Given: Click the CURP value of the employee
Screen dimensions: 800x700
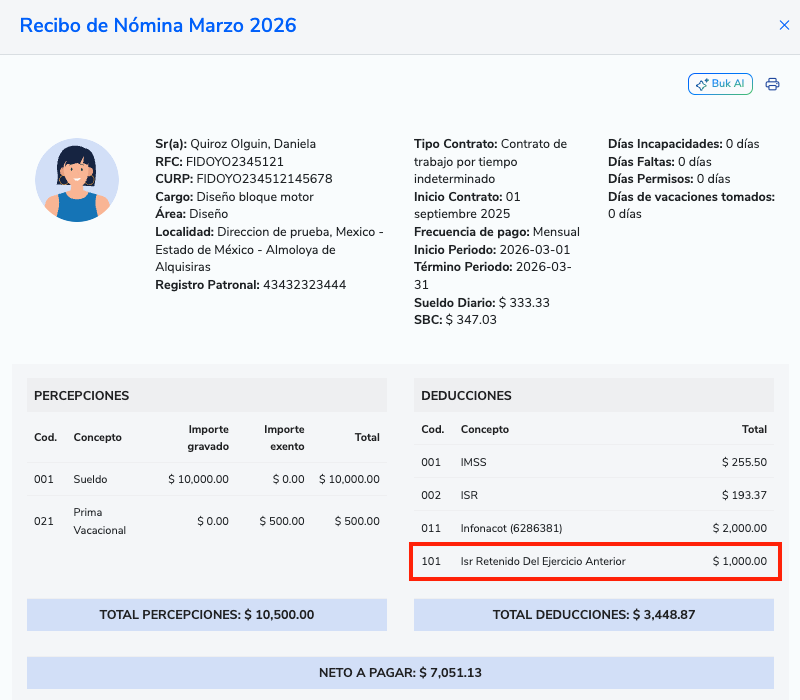Looking at the screenshot, I should 264,179.
